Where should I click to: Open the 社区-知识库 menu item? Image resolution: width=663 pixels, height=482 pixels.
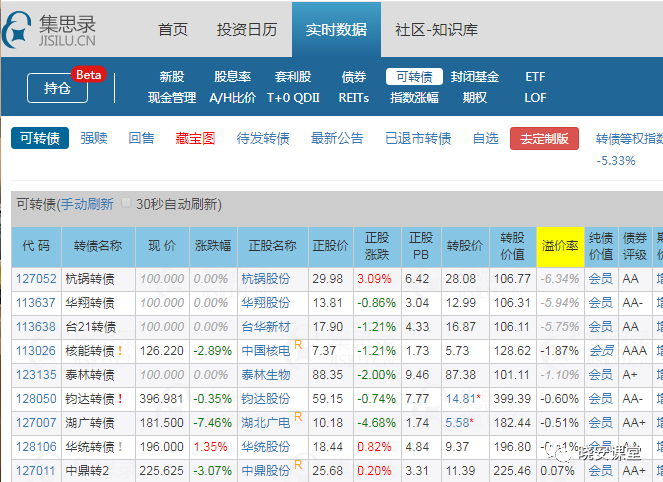point(436,30)
